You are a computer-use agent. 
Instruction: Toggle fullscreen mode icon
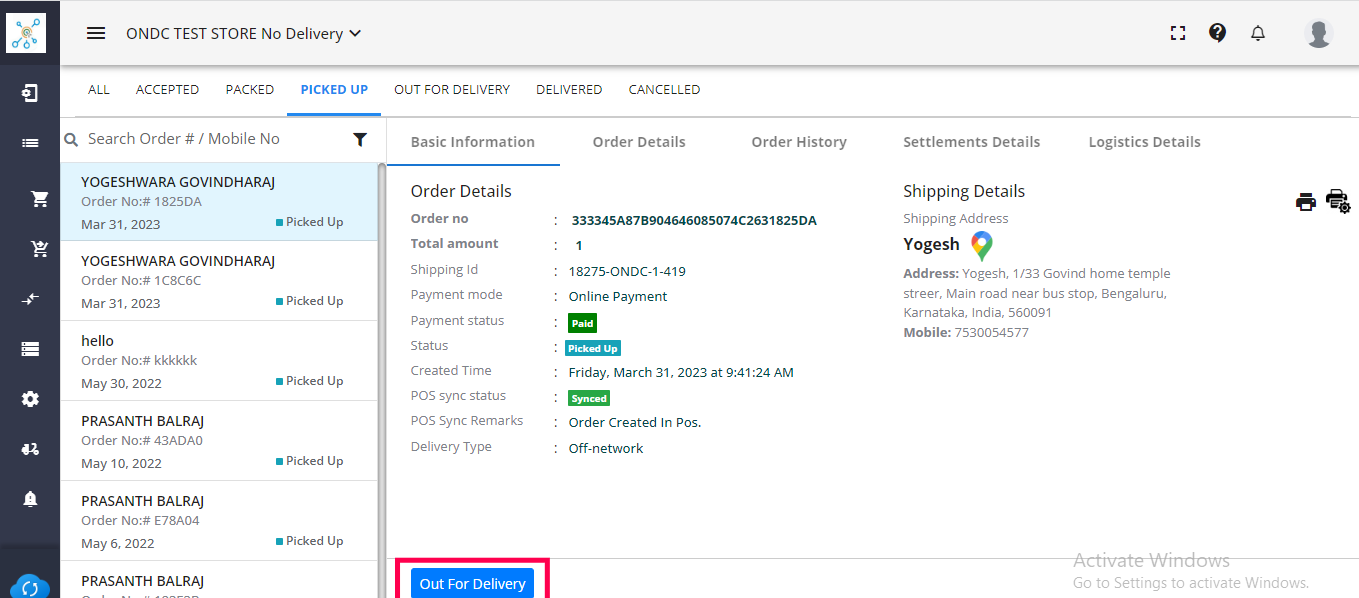[x=1178, y=33]
